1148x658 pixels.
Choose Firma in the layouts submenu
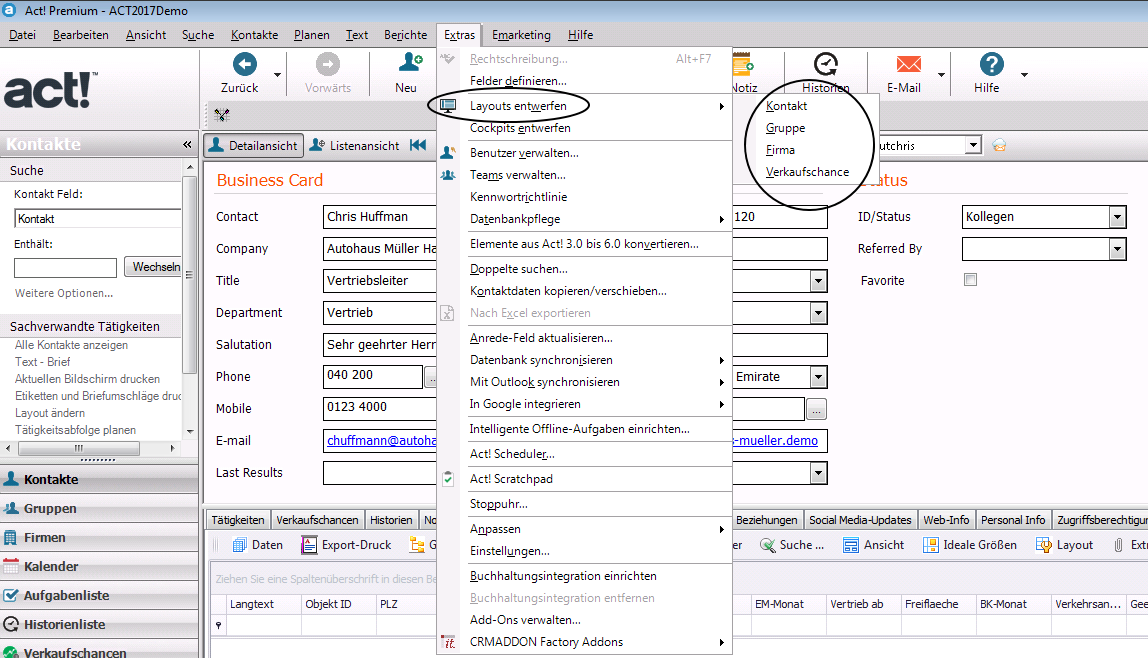780,149
